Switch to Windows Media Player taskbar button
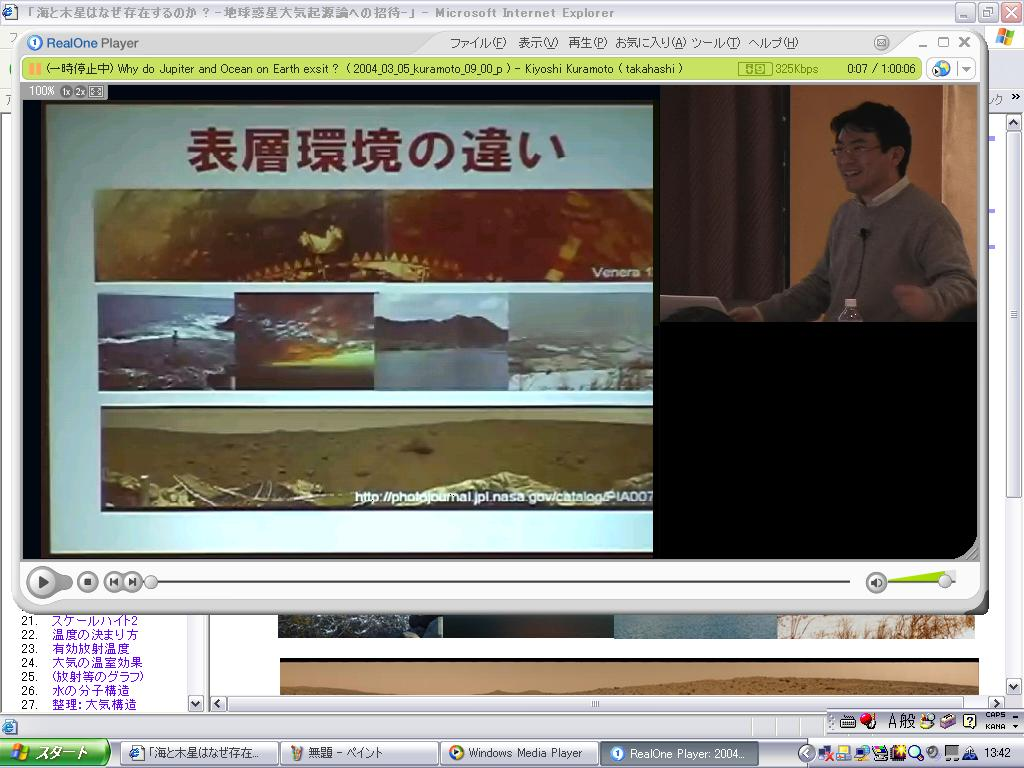Viewport: 1024px width, 768px height. (518, 753)
